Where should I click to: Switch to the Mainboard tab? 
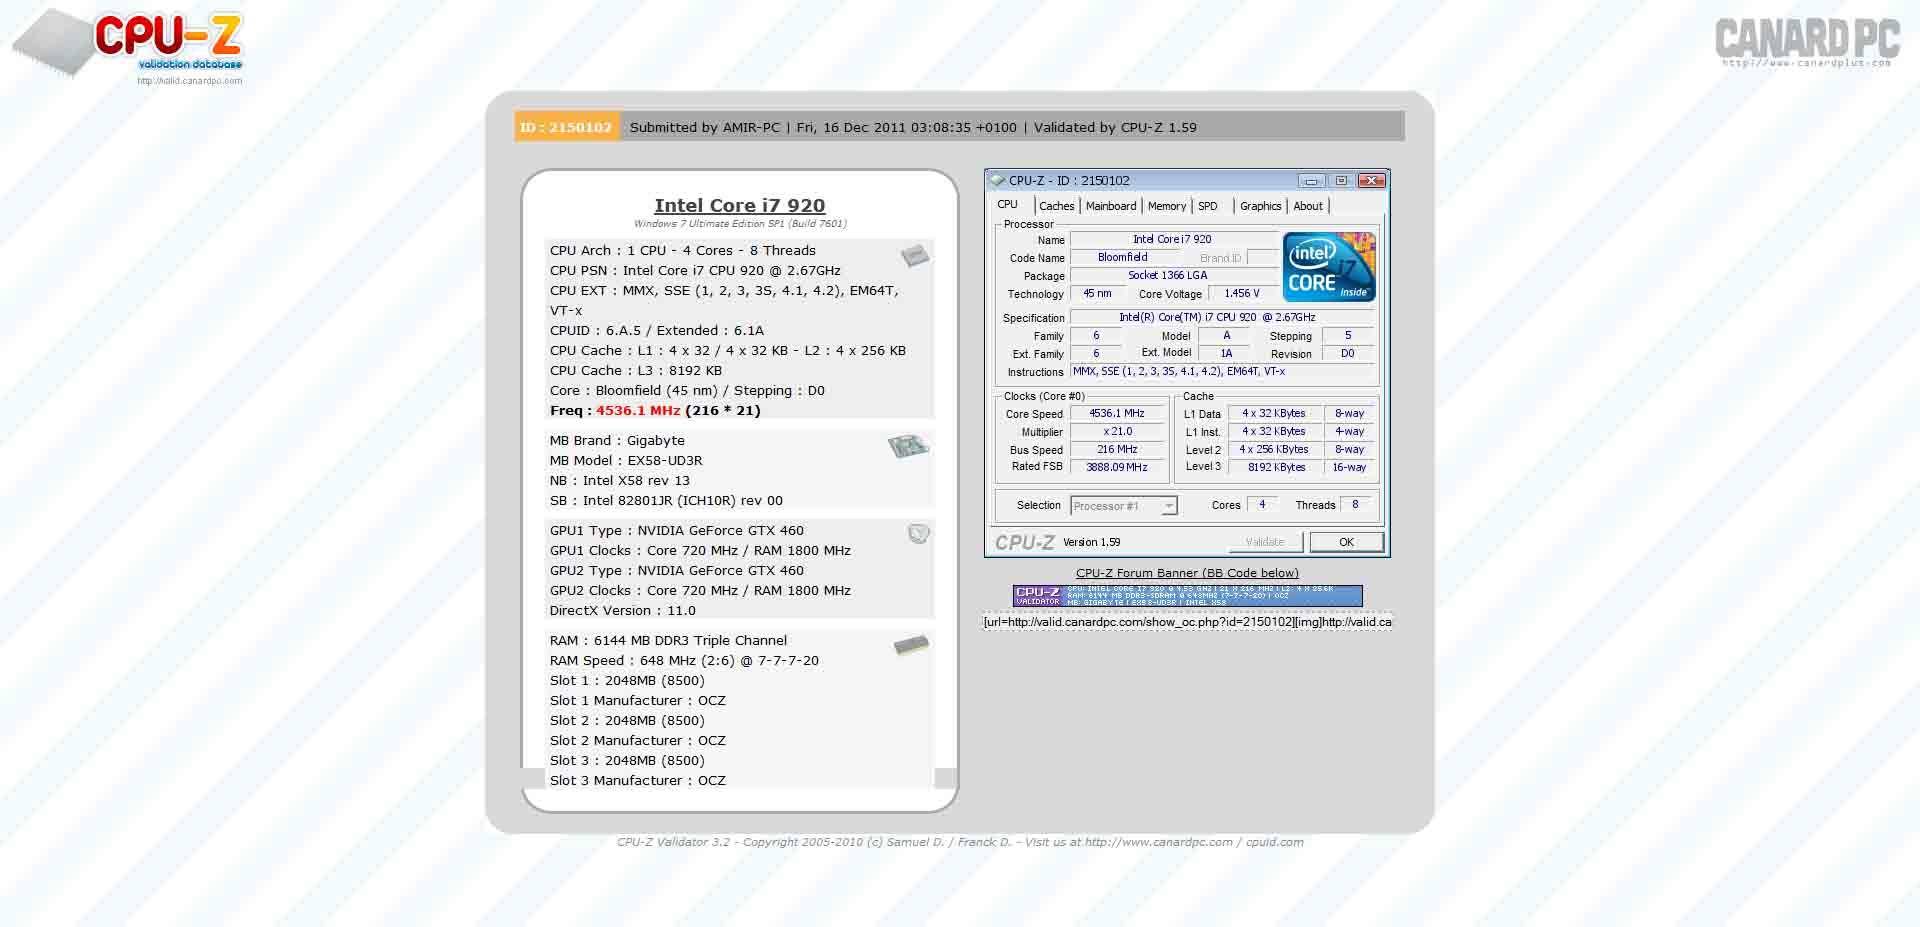tap(1111, 206)
